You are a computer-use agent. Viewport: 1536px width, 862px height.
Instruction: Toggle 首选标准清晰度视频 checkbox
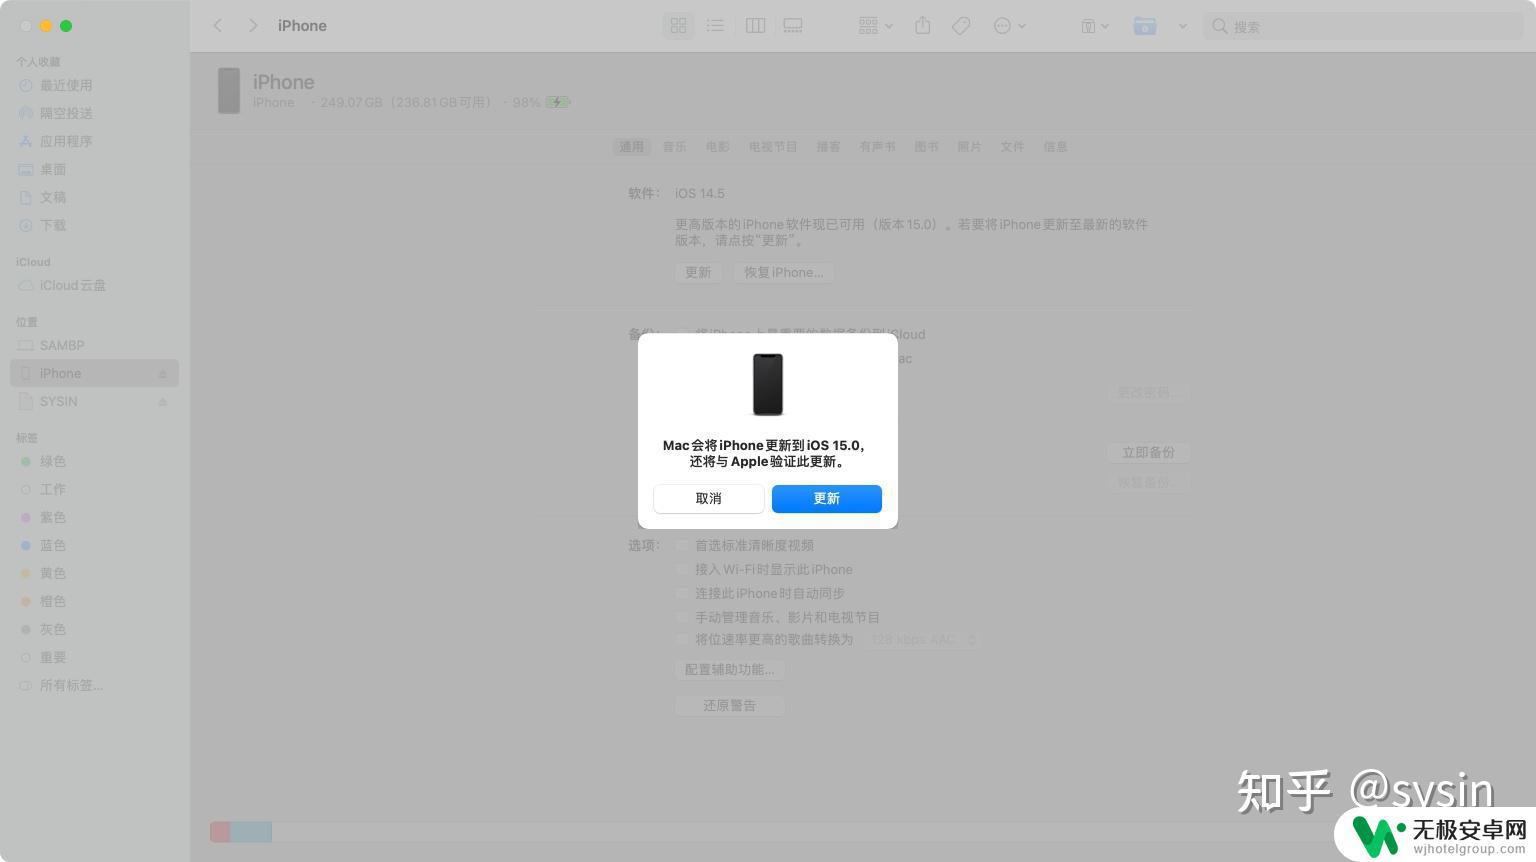click(x=682, y=545)
